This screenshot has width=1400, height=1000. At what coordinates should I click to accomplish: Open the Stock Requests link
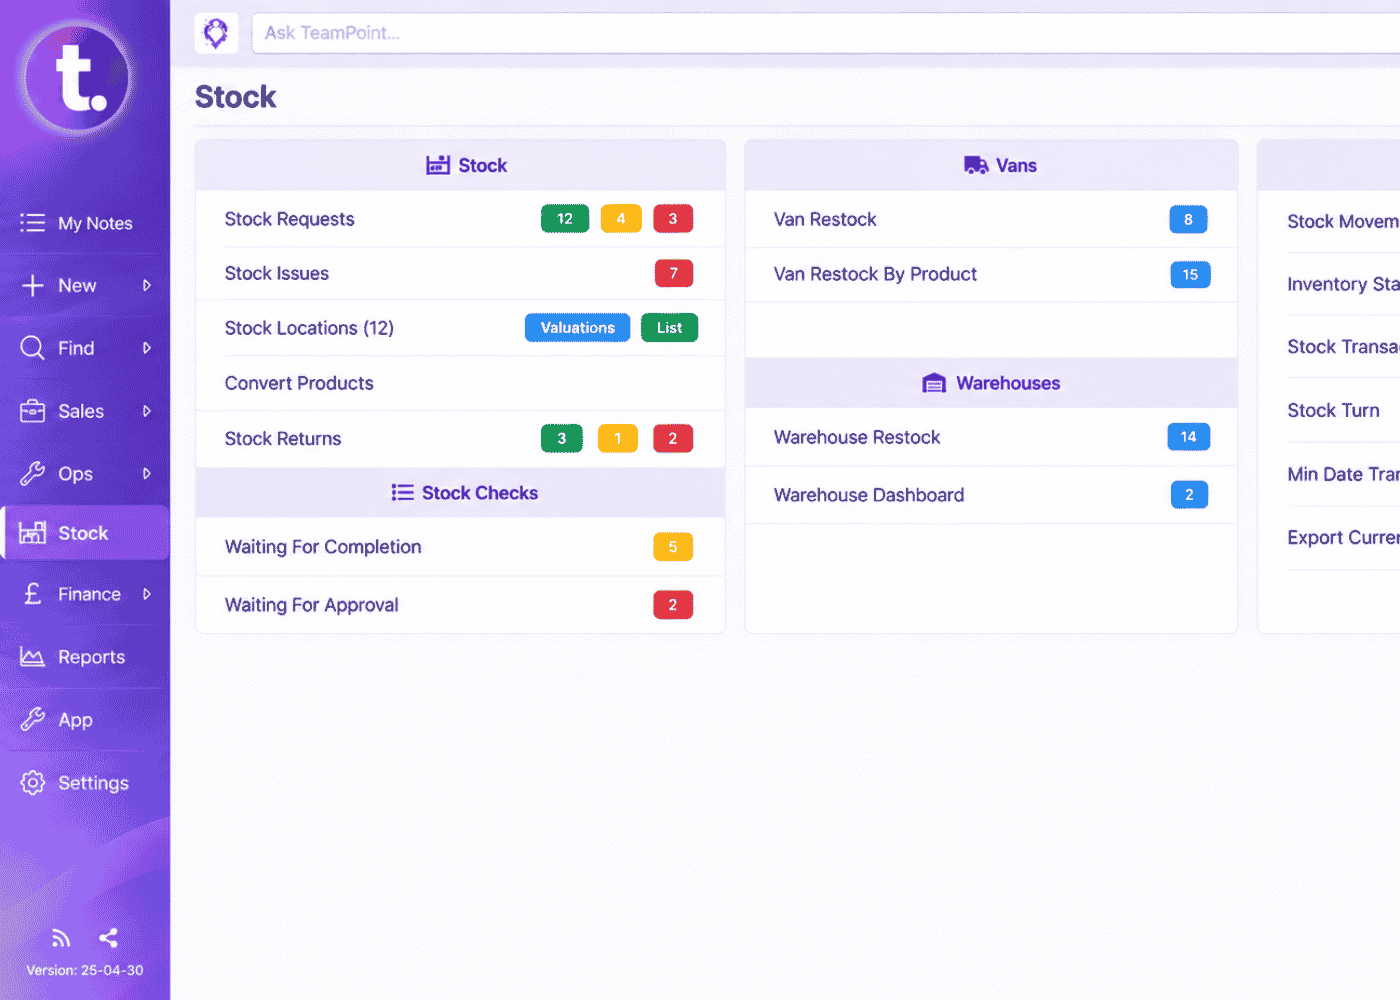(289, 219)
